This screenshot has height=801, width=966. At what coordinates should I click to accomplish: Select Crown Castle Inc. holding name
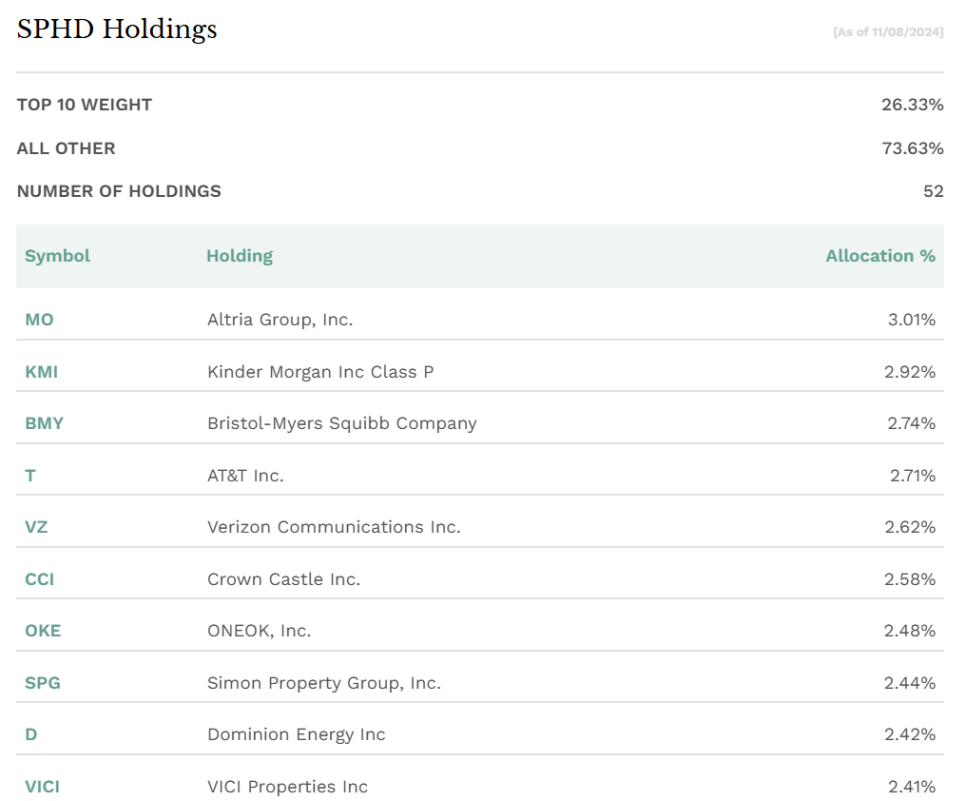pos(283,579)
